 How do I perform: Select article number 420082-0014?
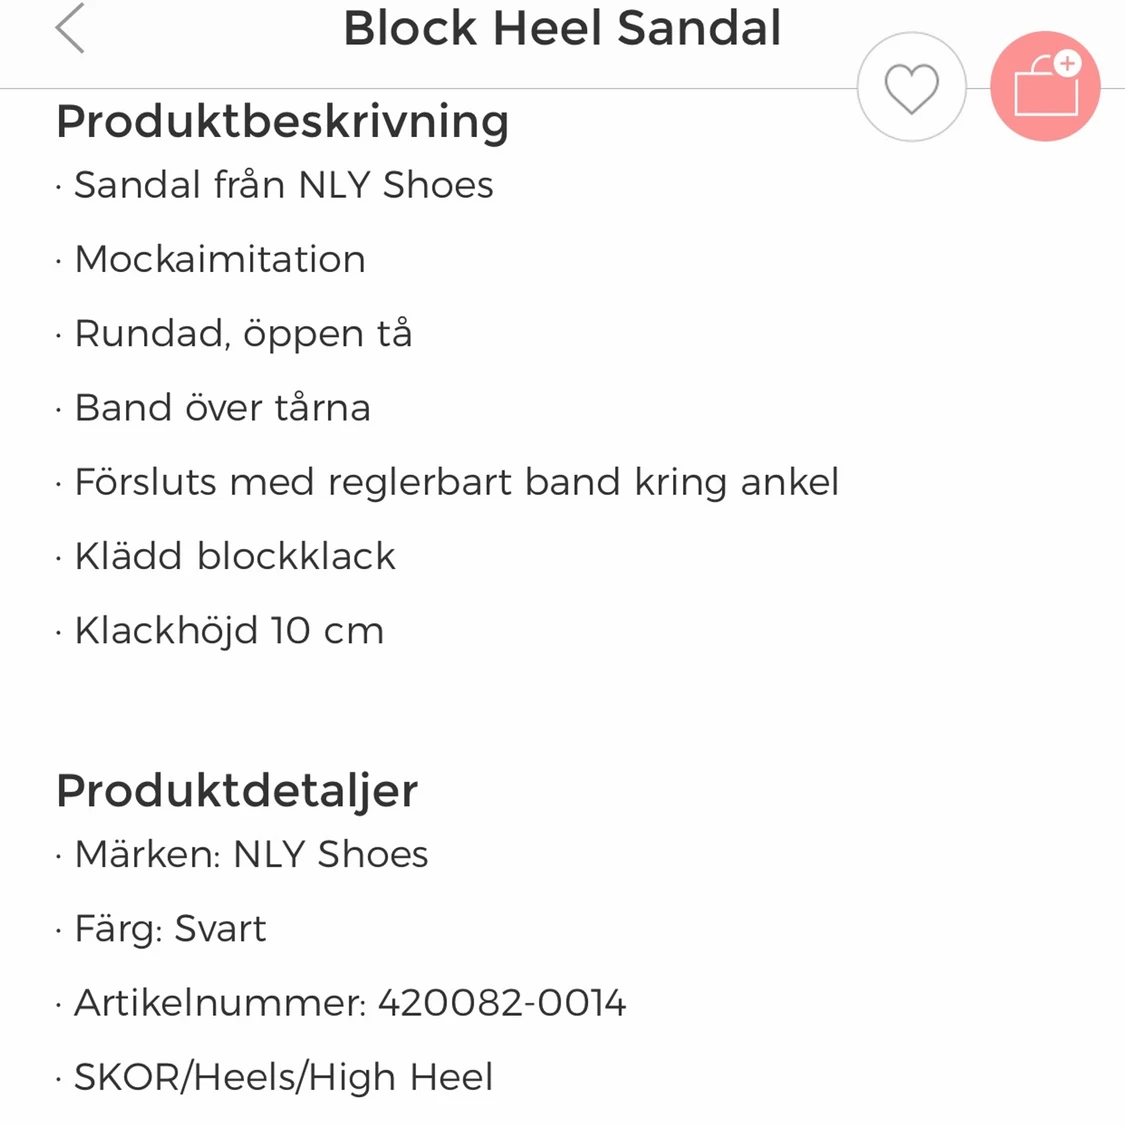pos(502,1003)
